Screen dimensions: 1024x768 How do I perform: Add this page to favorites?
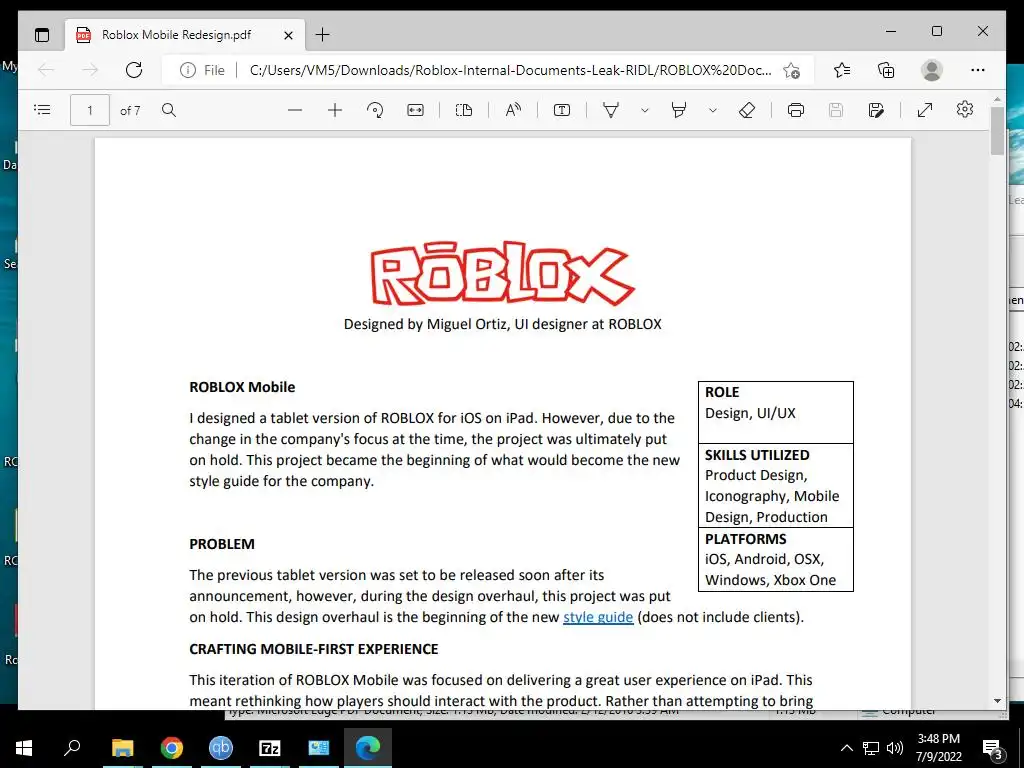[x=792, y=70]
